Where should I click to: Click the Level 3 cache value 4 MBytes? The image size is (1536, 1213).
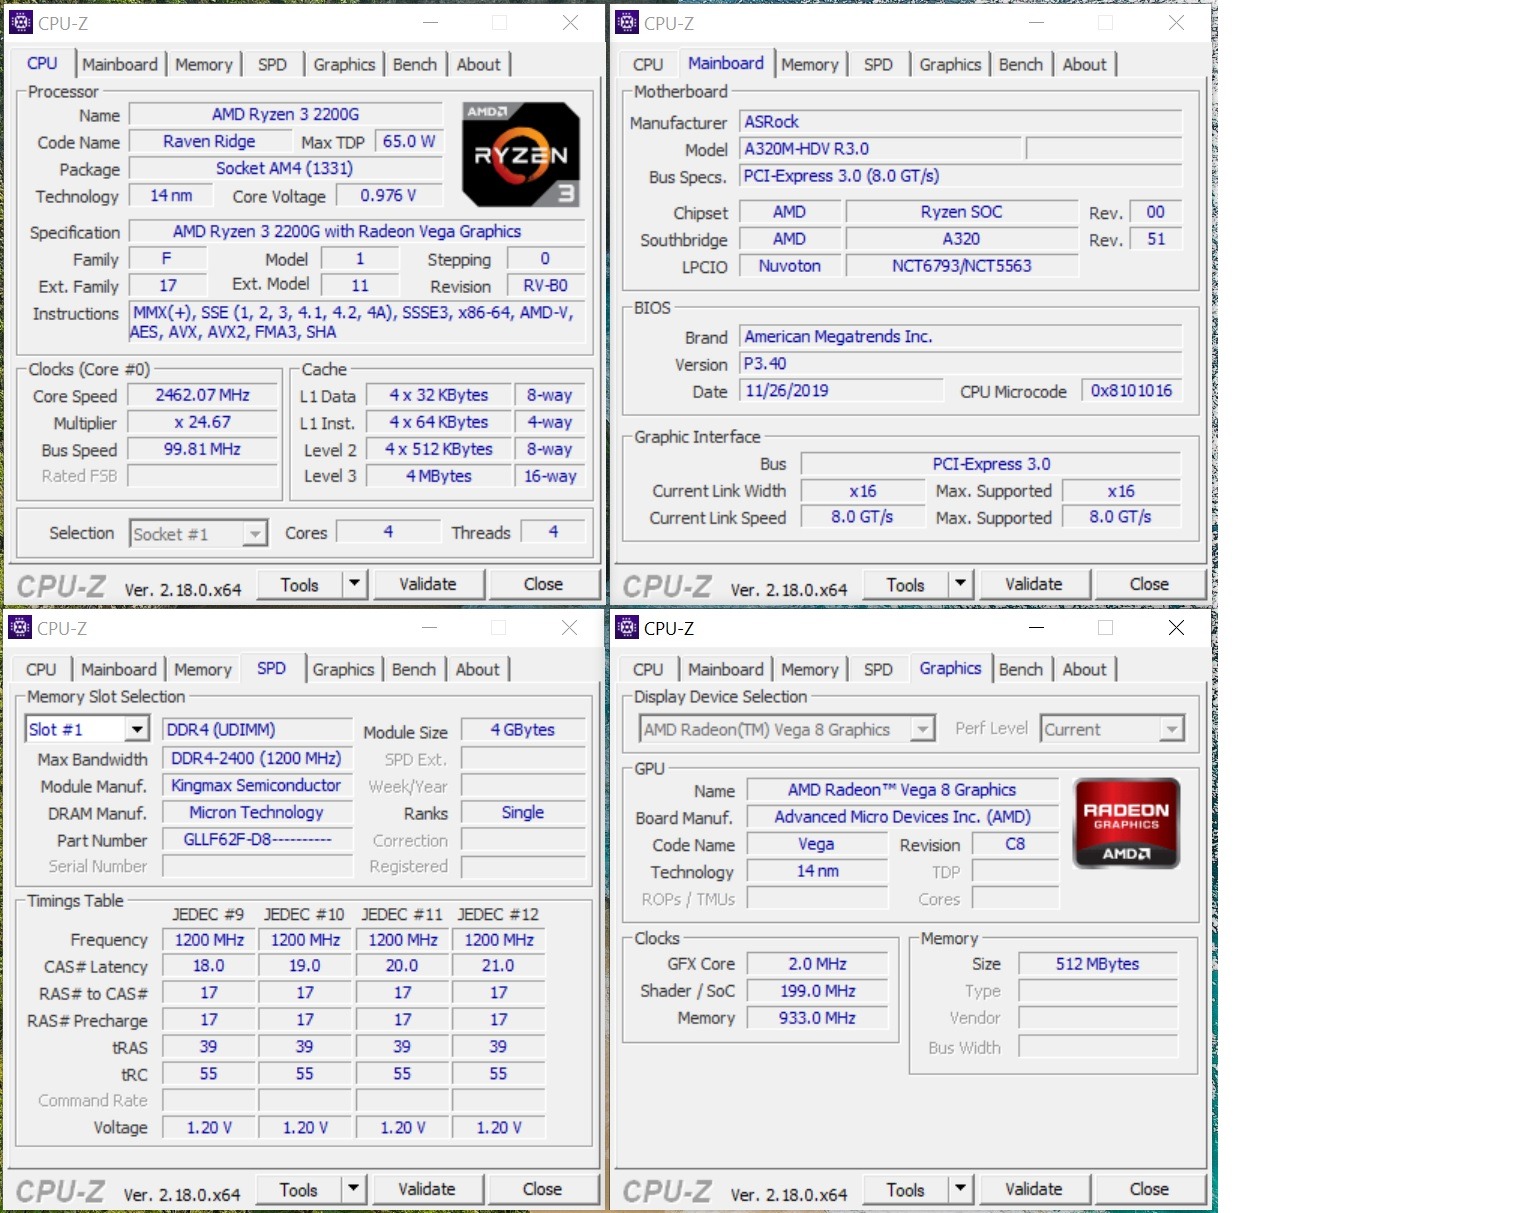pos(439,476)
